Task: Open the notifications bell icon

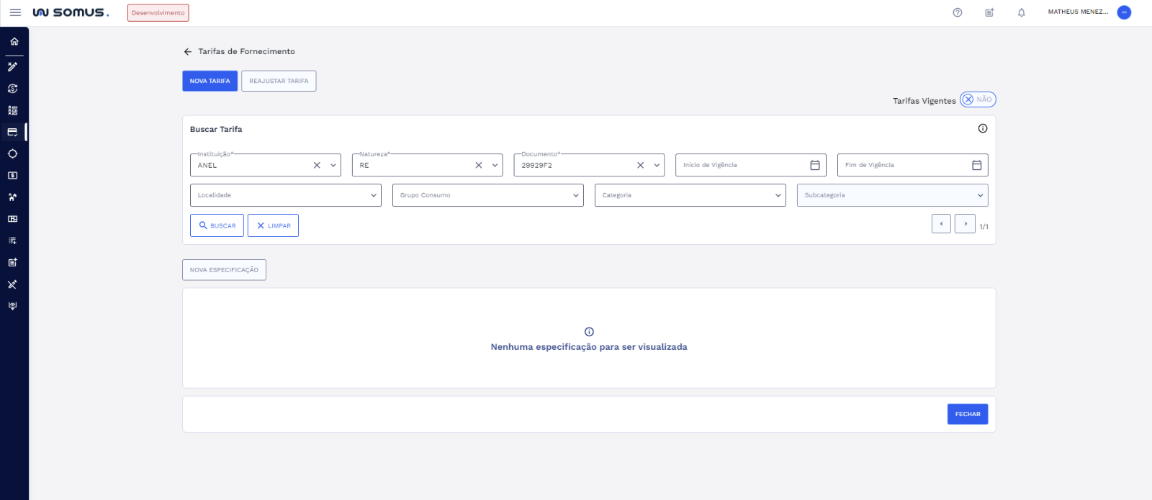Action: click(x=1021, y=13)
